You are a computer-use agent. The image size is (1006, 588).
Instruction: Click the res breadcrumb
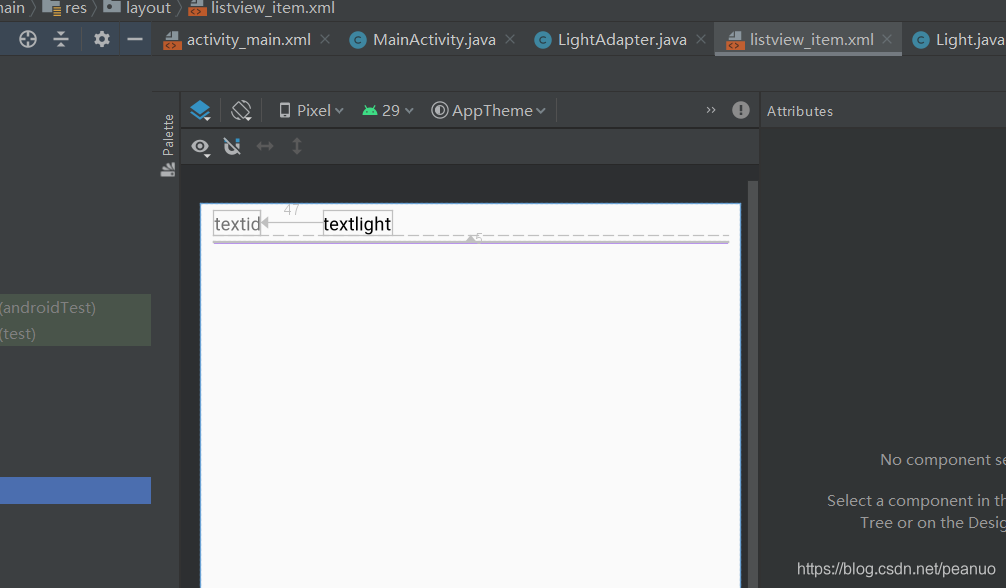pos(65,8)
